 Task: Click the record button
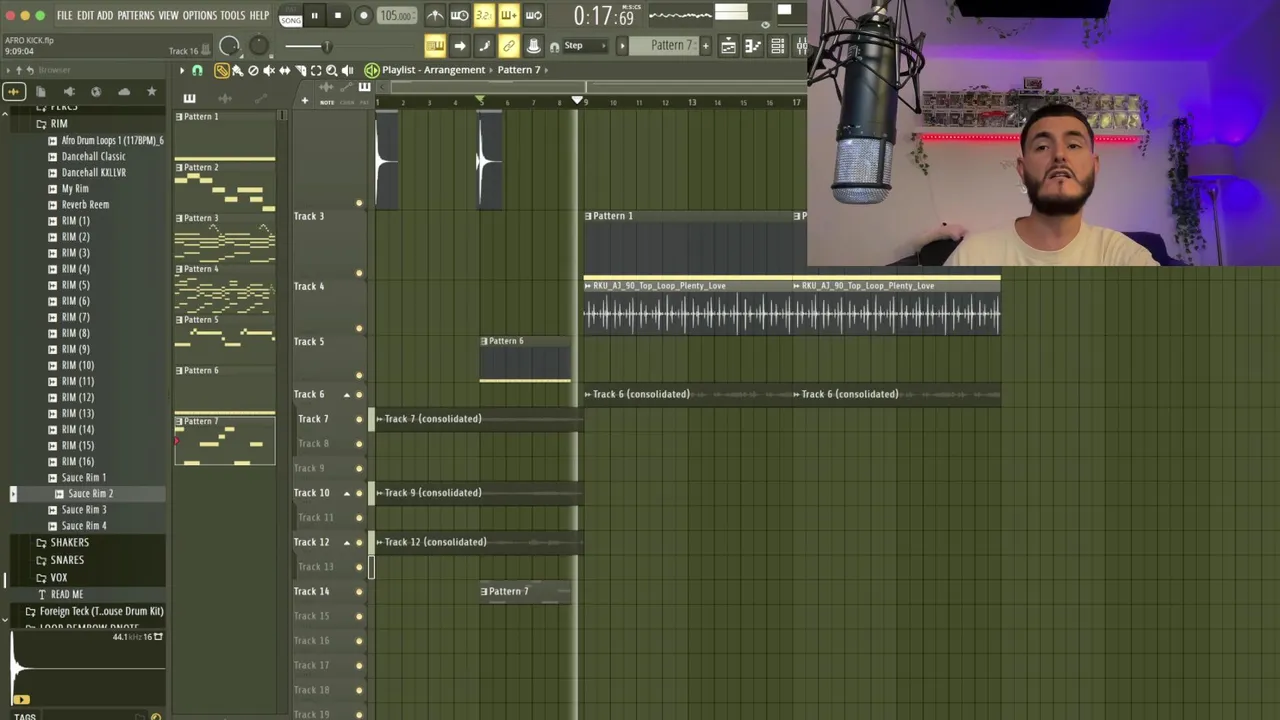364,16
